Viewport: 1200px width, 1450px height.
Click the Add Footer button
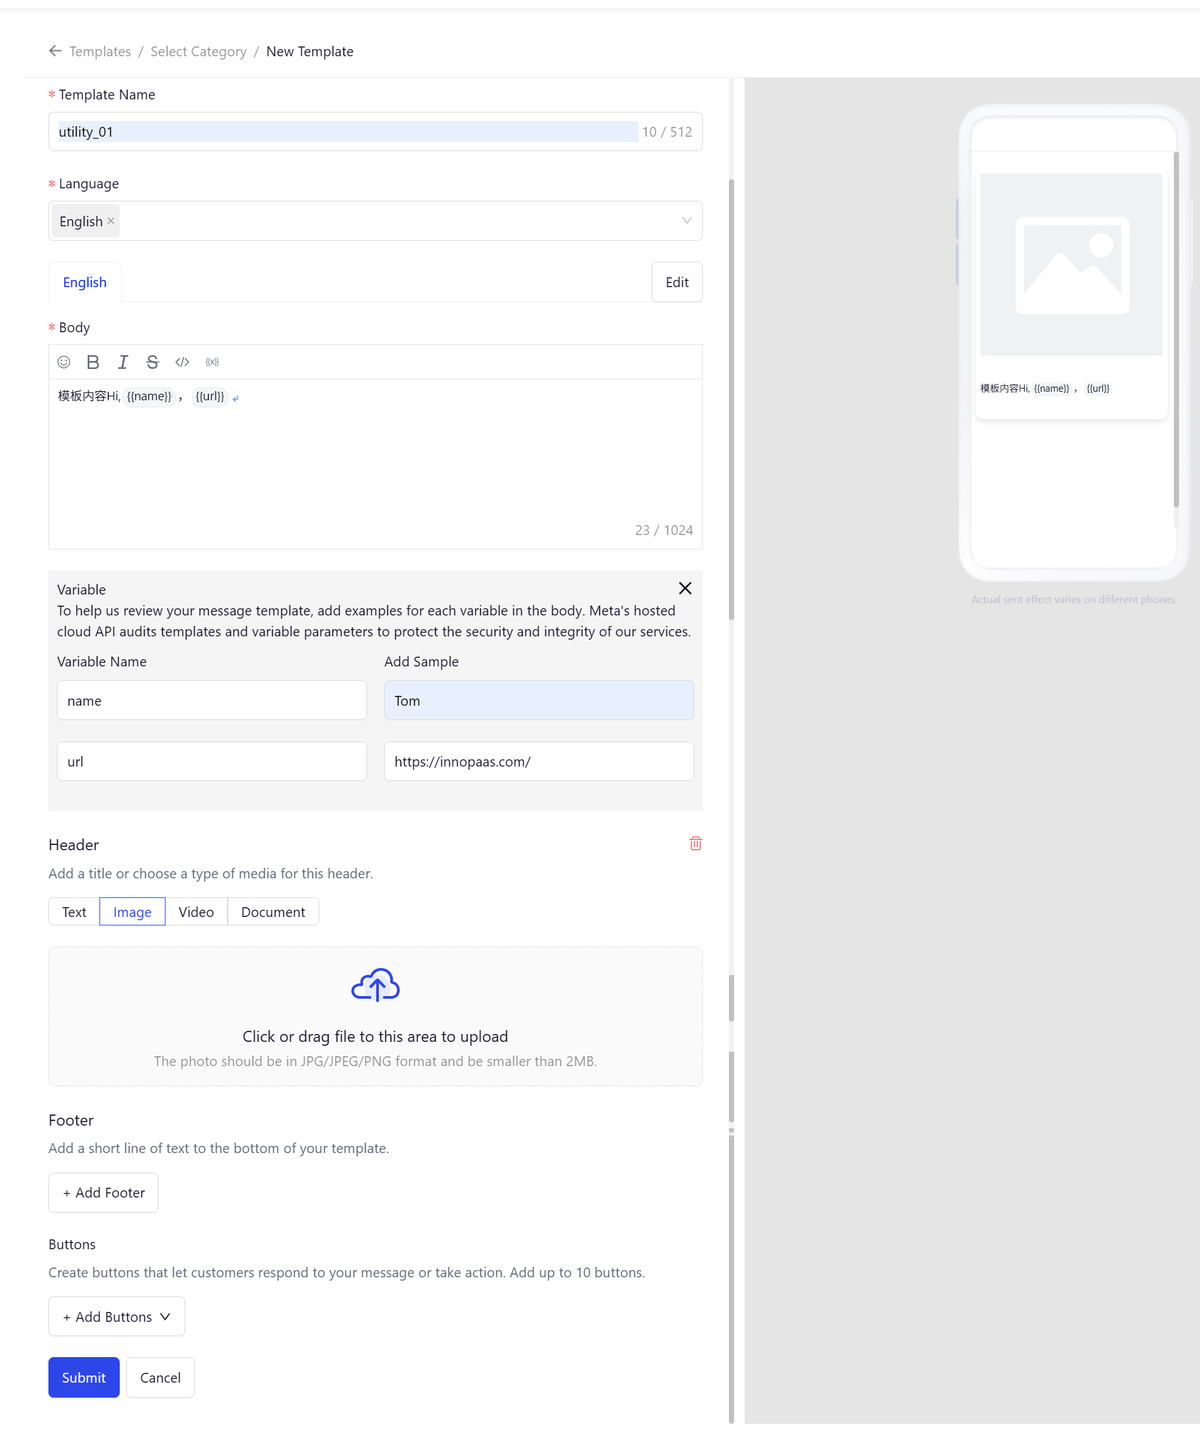click(x=103, y=1193)
